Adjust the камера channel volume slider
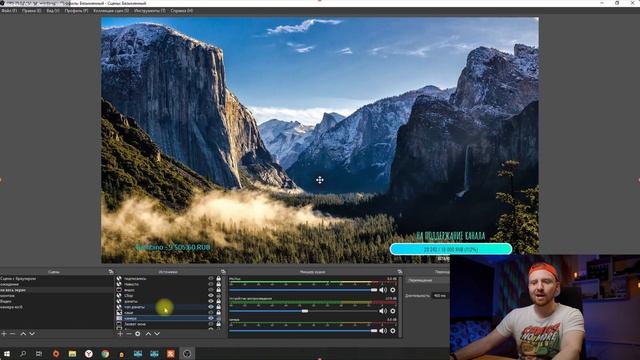This screenshot has width=640, height=360. tap(303, 331)
